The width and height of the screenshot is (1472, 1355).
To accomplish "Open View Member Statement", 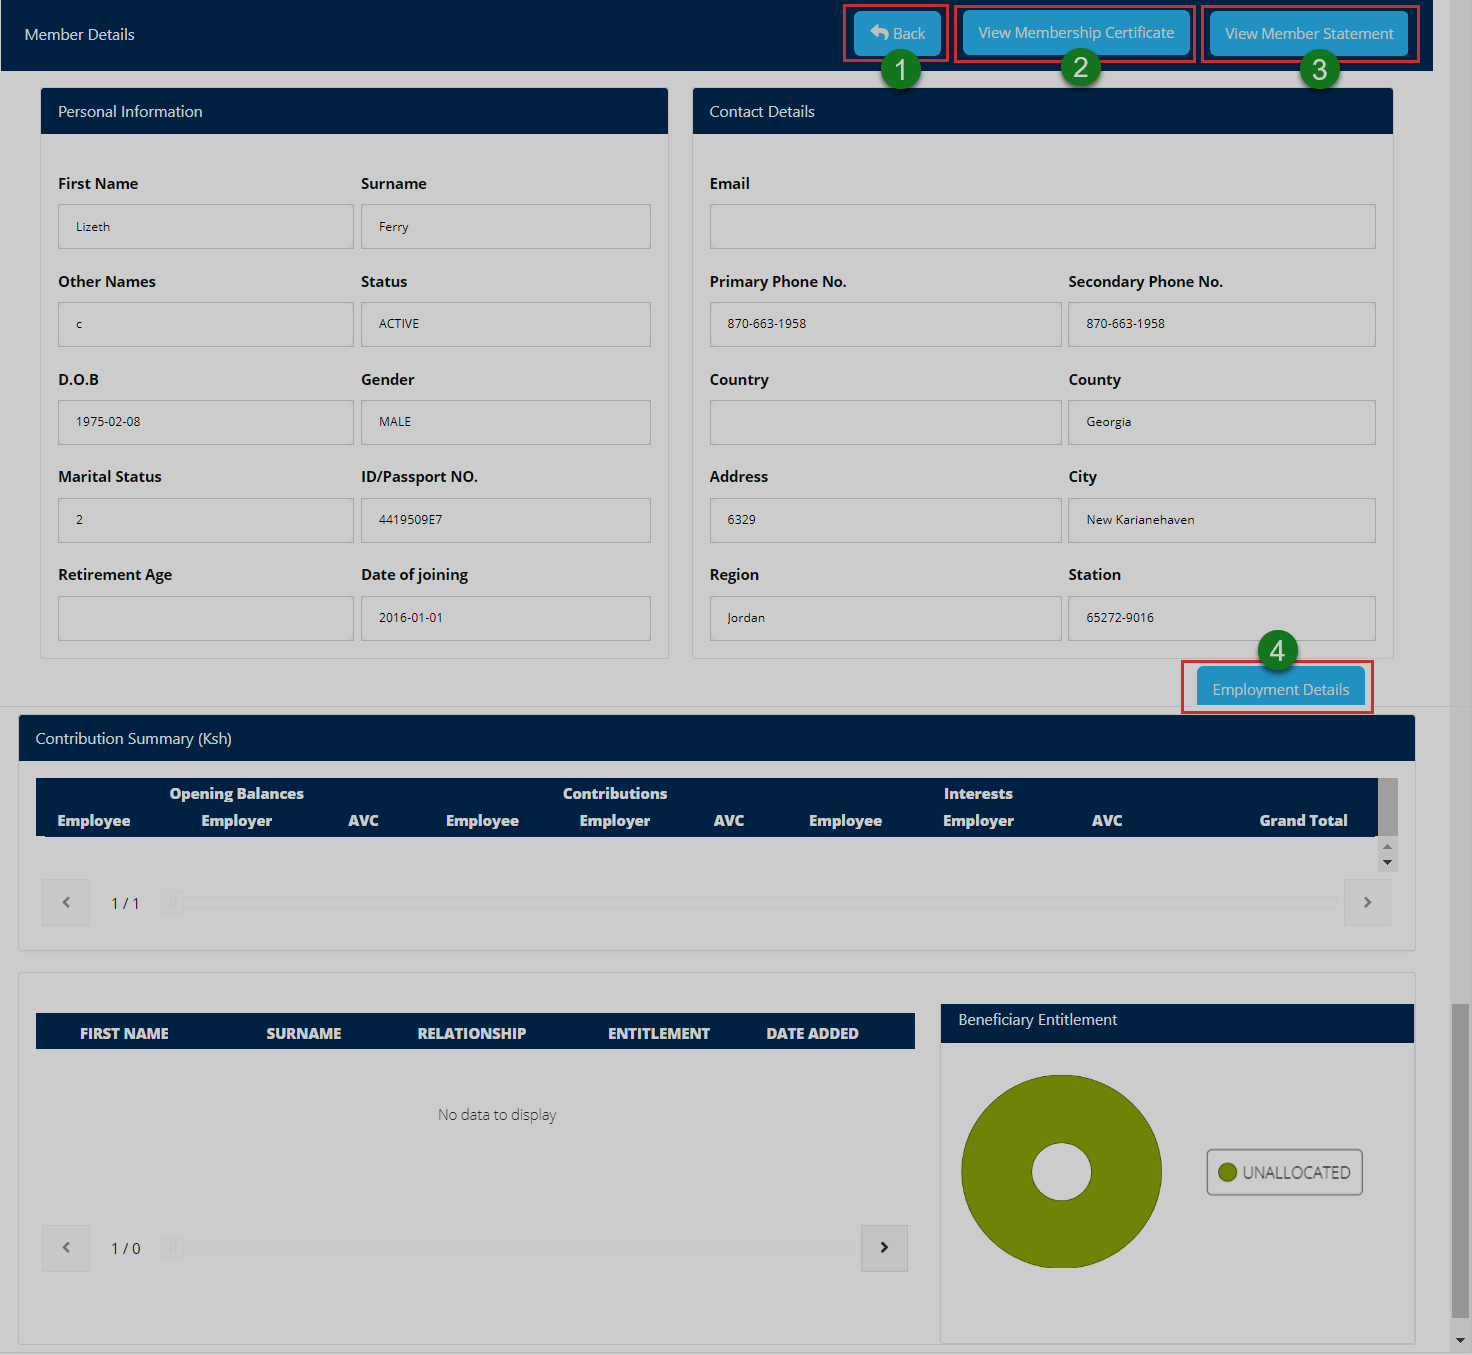I will [x=1308, y=34].
